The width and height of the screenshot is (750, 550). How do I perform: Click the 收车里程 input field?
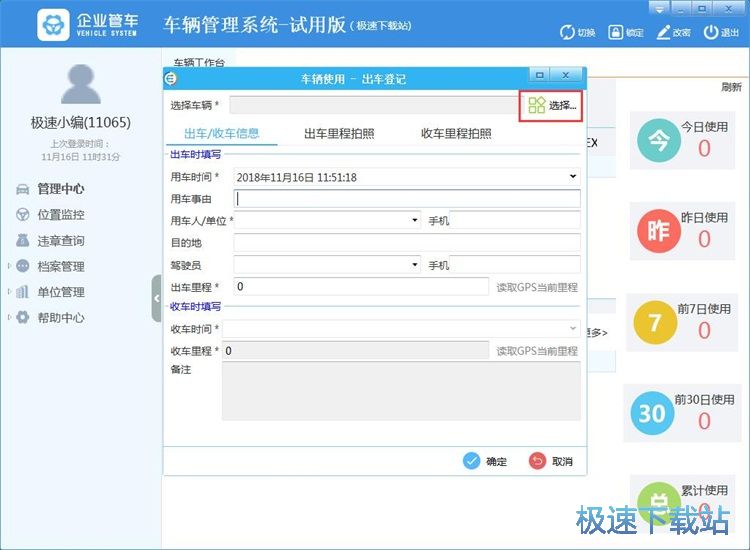pos(355,351)
